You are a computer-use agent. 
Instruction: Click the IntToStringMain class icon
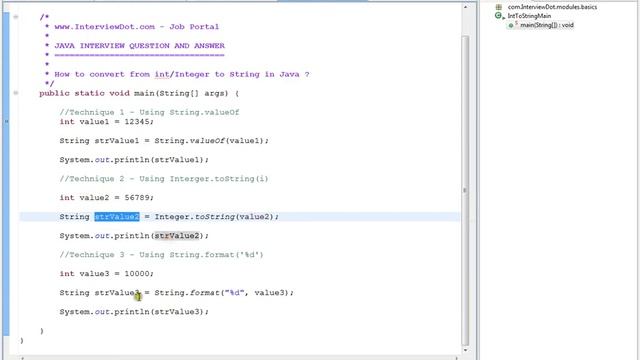498,16
